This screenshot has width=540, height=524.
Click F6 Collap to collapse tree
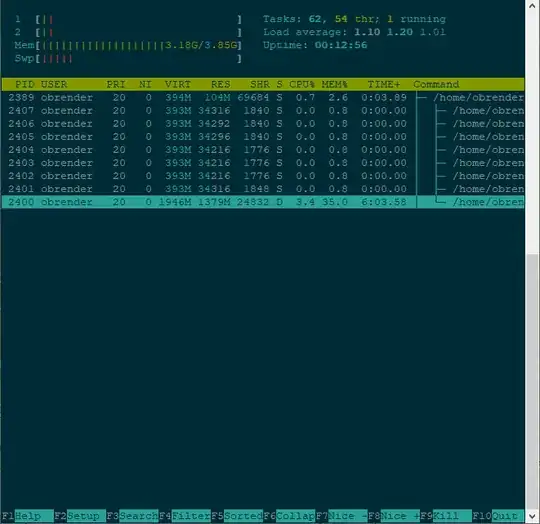pyautogui.click(x=289, y=516)
